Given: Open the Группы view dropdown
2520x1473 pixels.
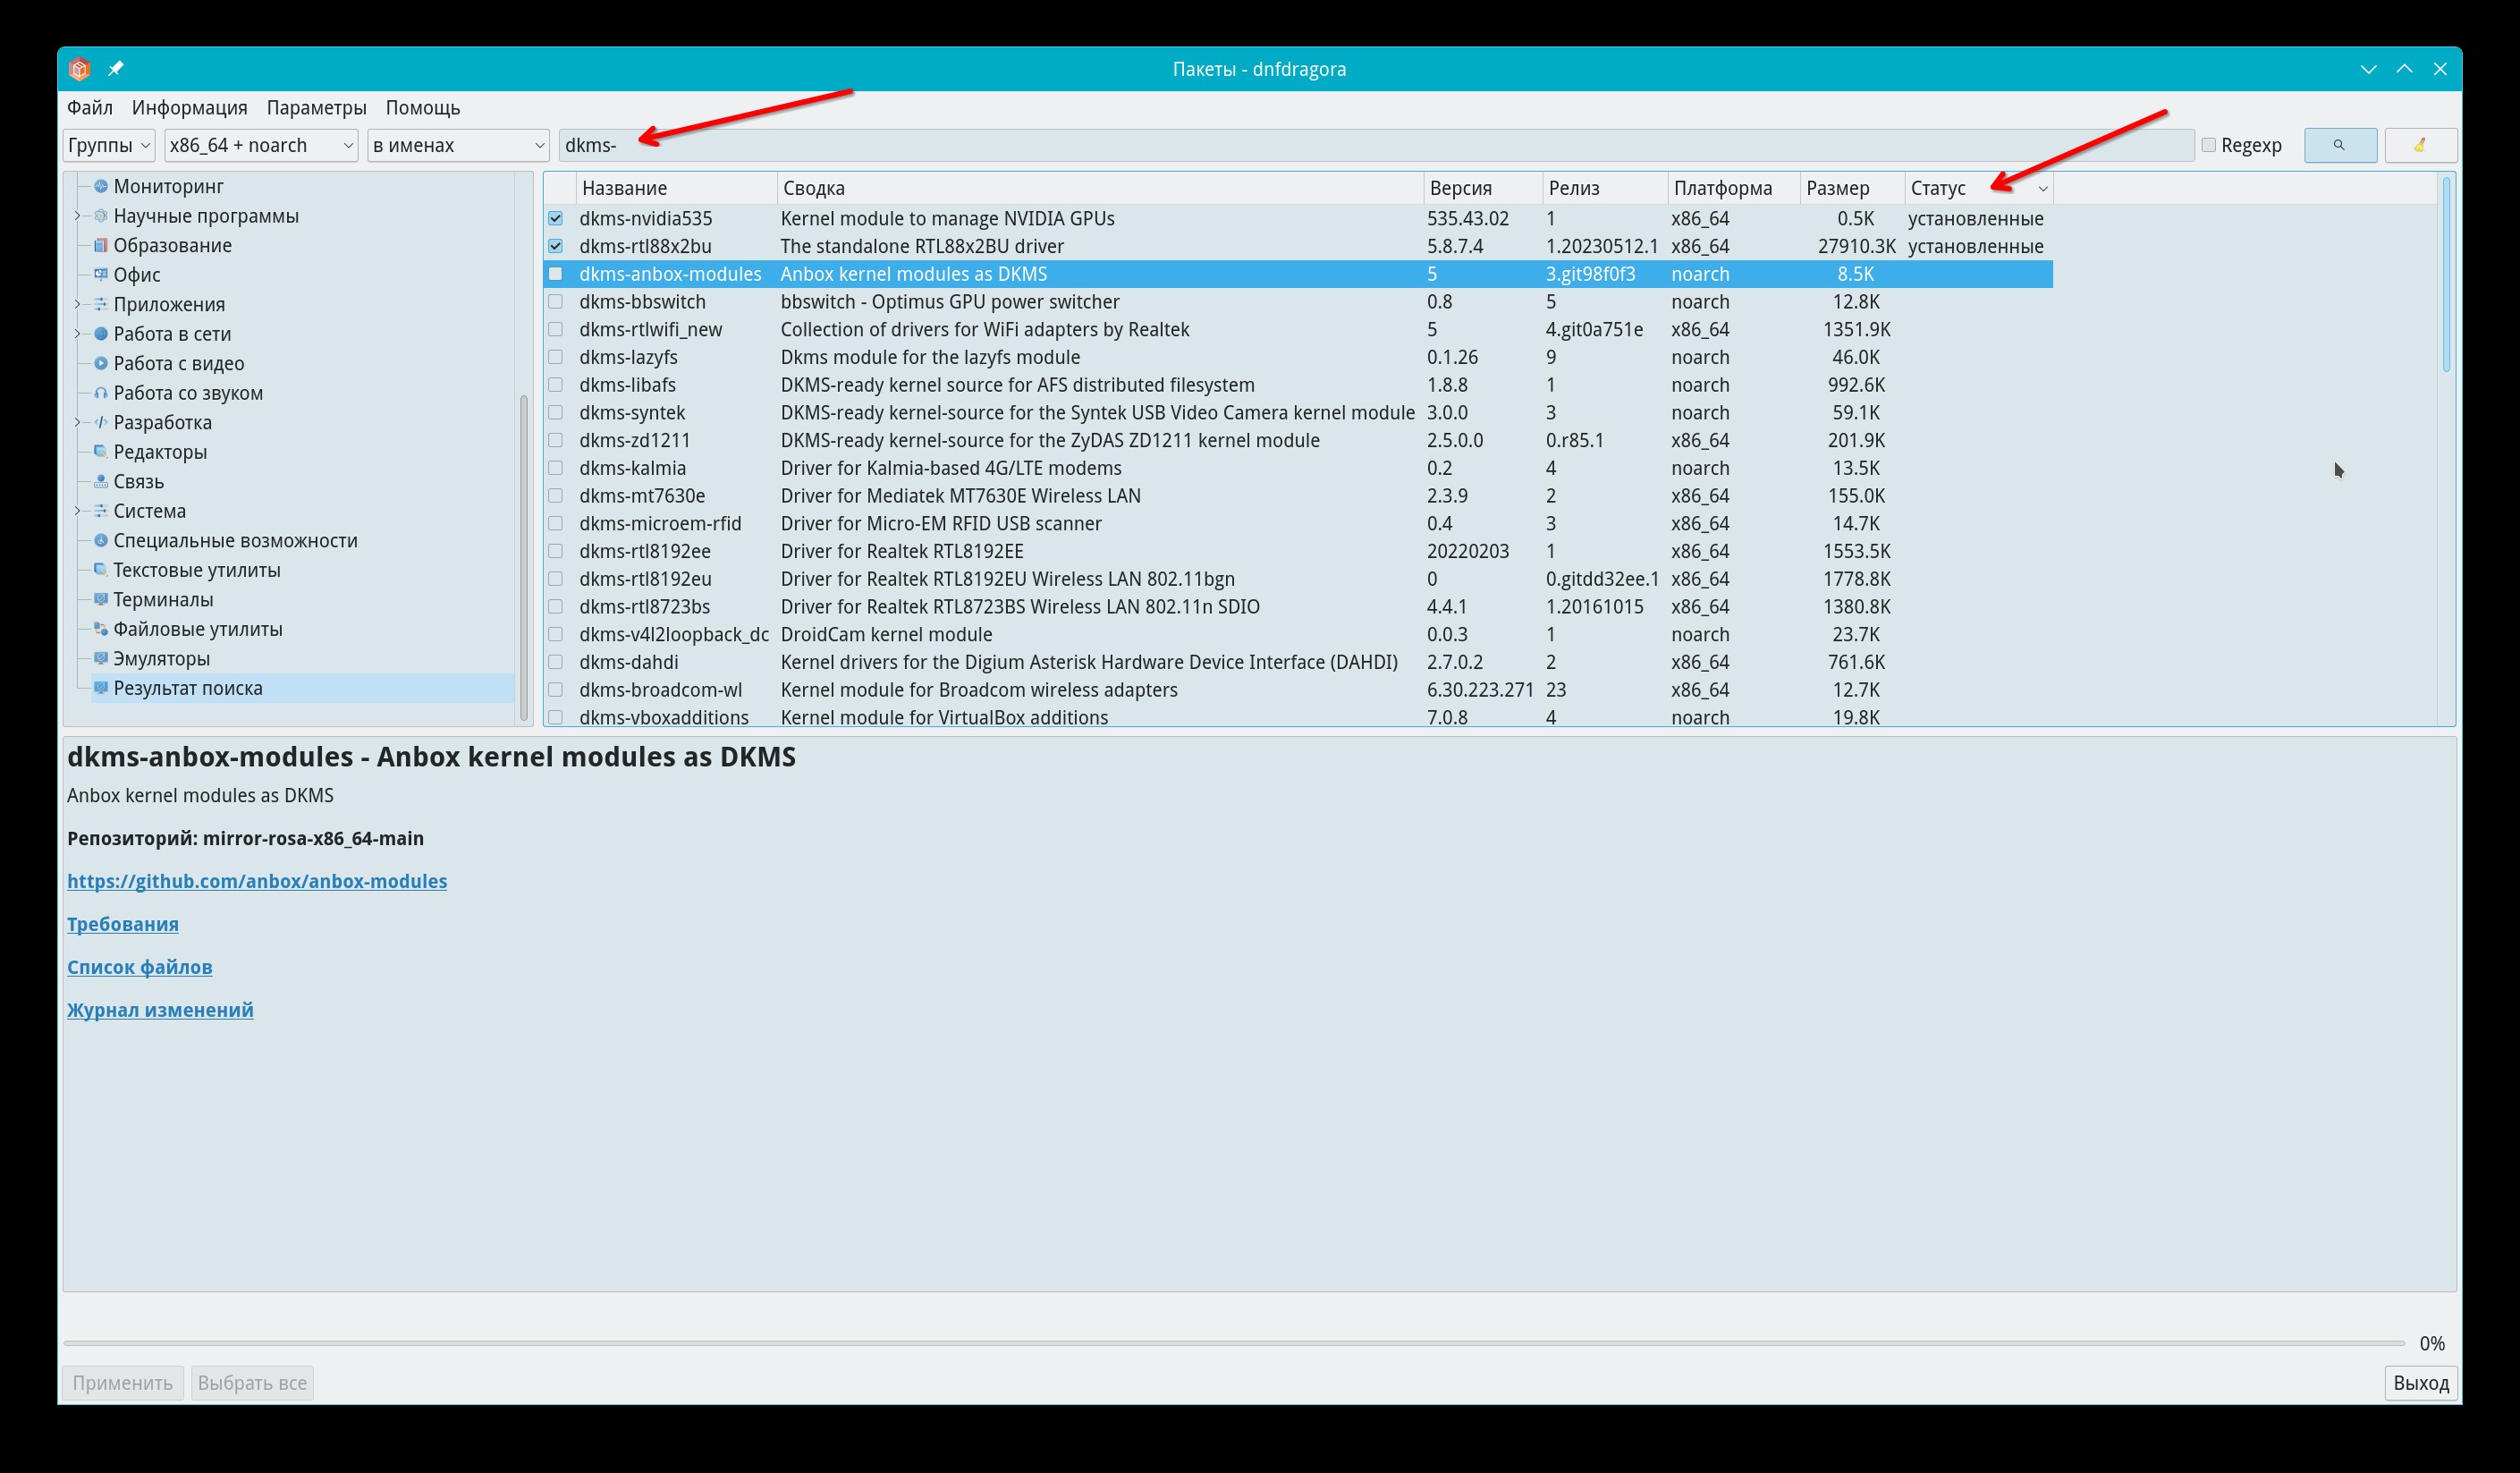Looking at the screenshot, I should point(108,145).
